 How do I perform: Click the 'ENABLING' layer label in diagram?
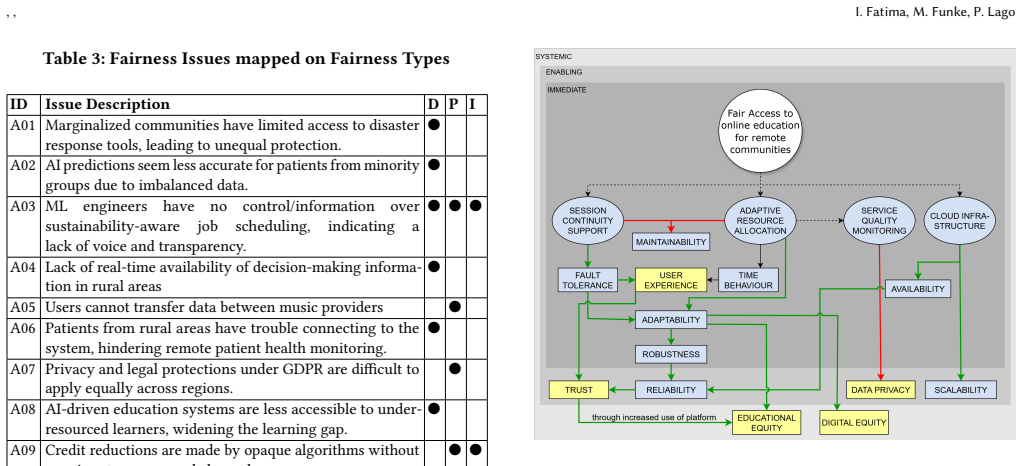click(564, 72)
